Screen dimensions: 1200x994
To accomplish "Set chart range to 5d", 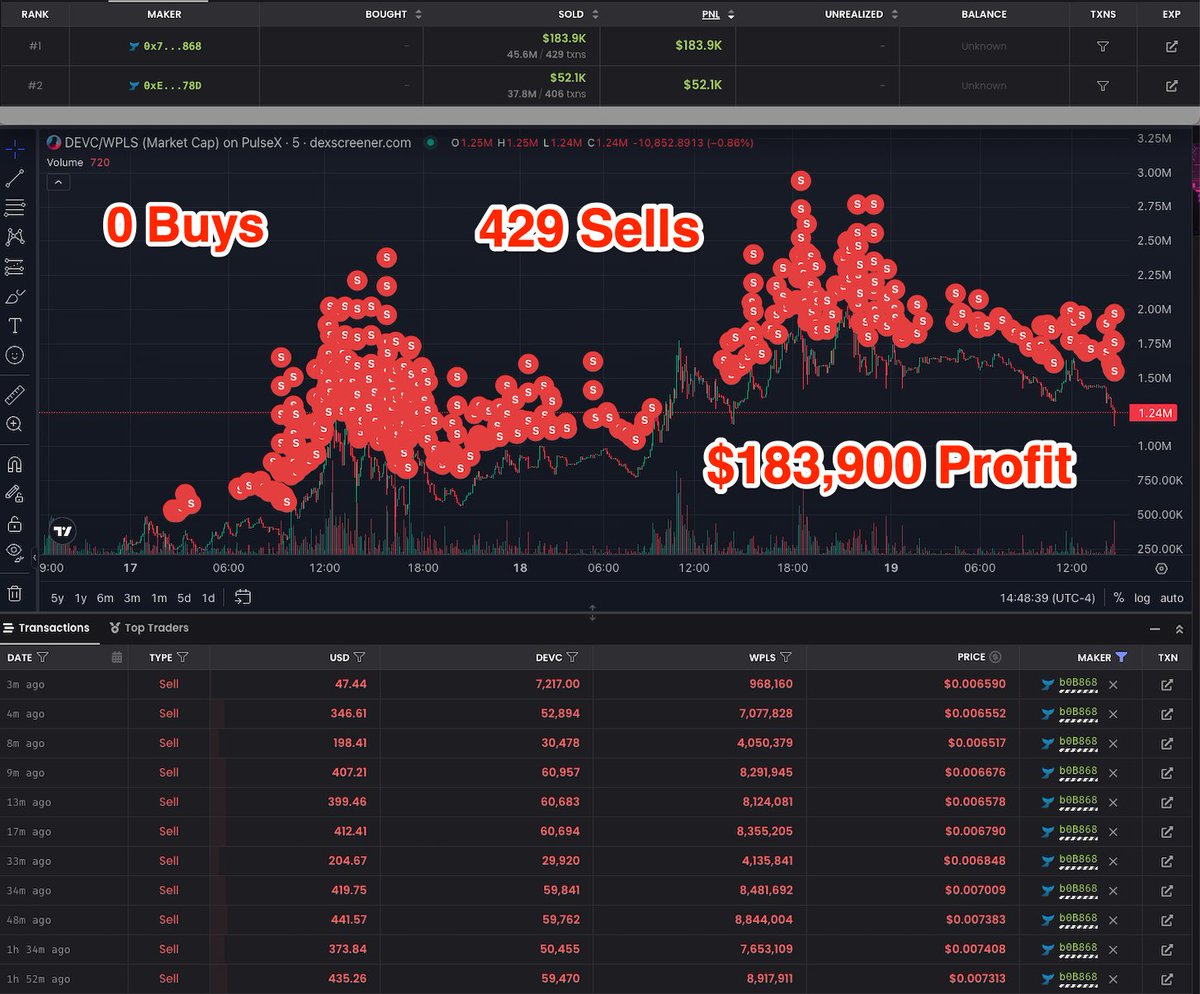I will pyautogui.click(x=184, y=598).
